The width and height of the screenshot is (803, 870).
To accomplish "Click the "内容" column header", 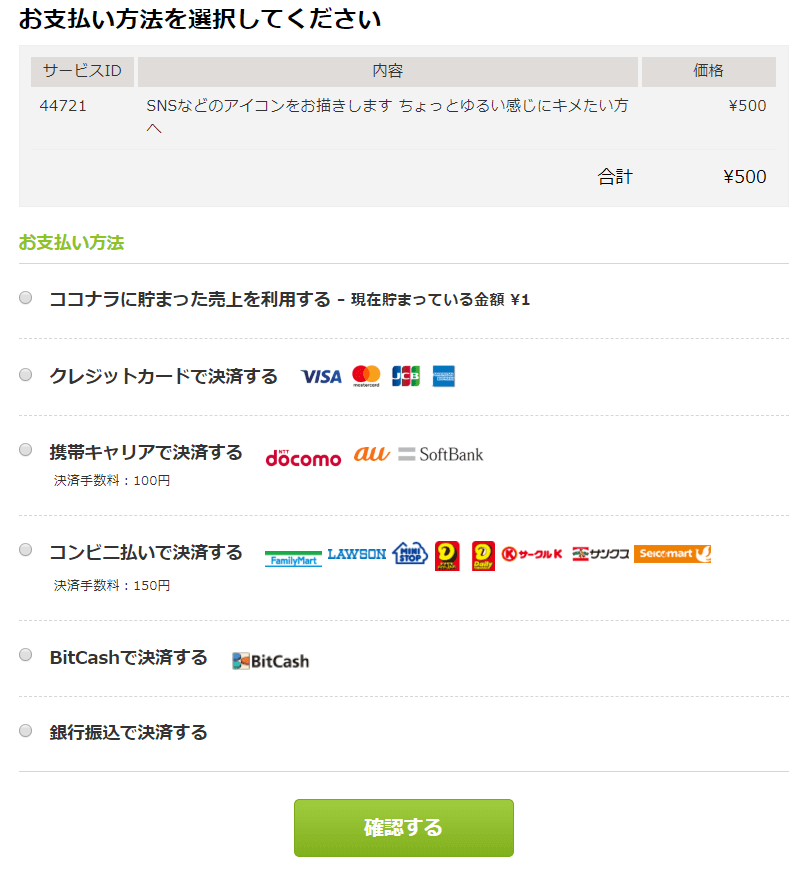I will point(388,71).
